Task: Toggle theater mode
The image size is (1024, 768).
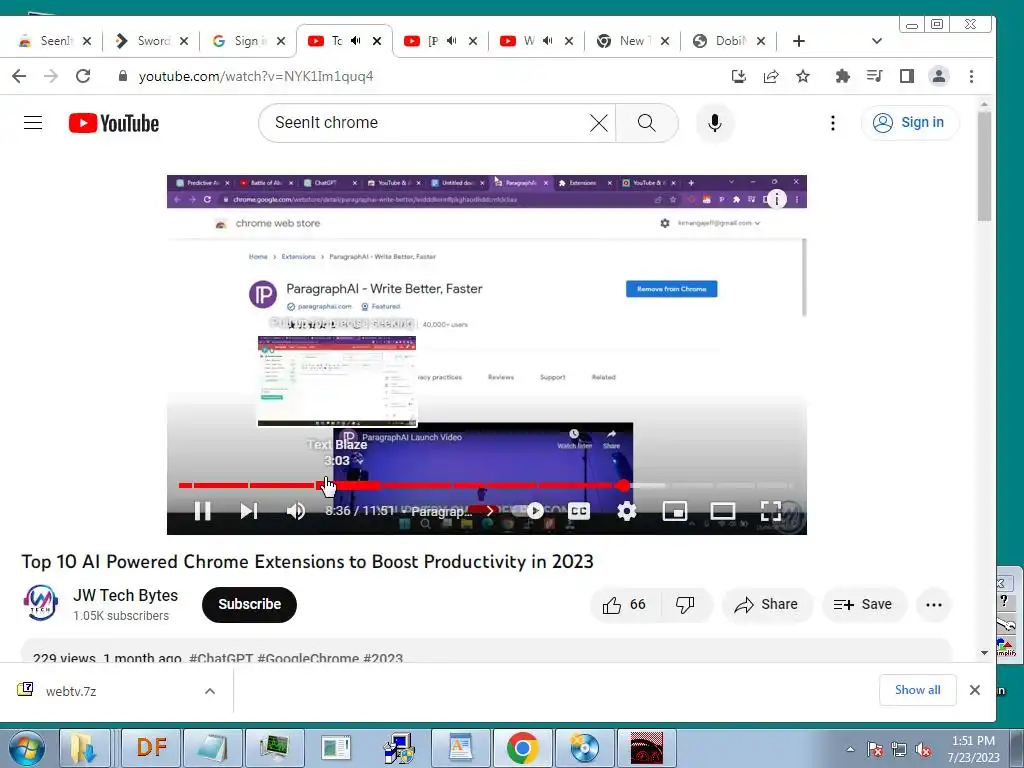Action: [x=722, y=511]
